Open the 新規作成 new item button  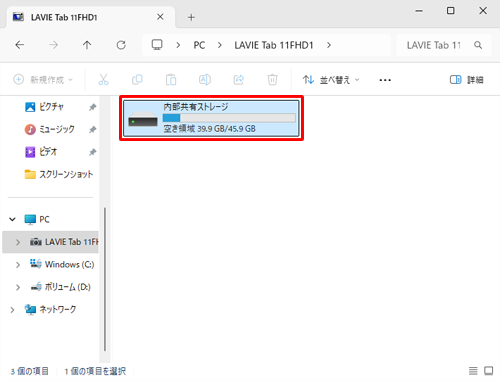point(43,80)
